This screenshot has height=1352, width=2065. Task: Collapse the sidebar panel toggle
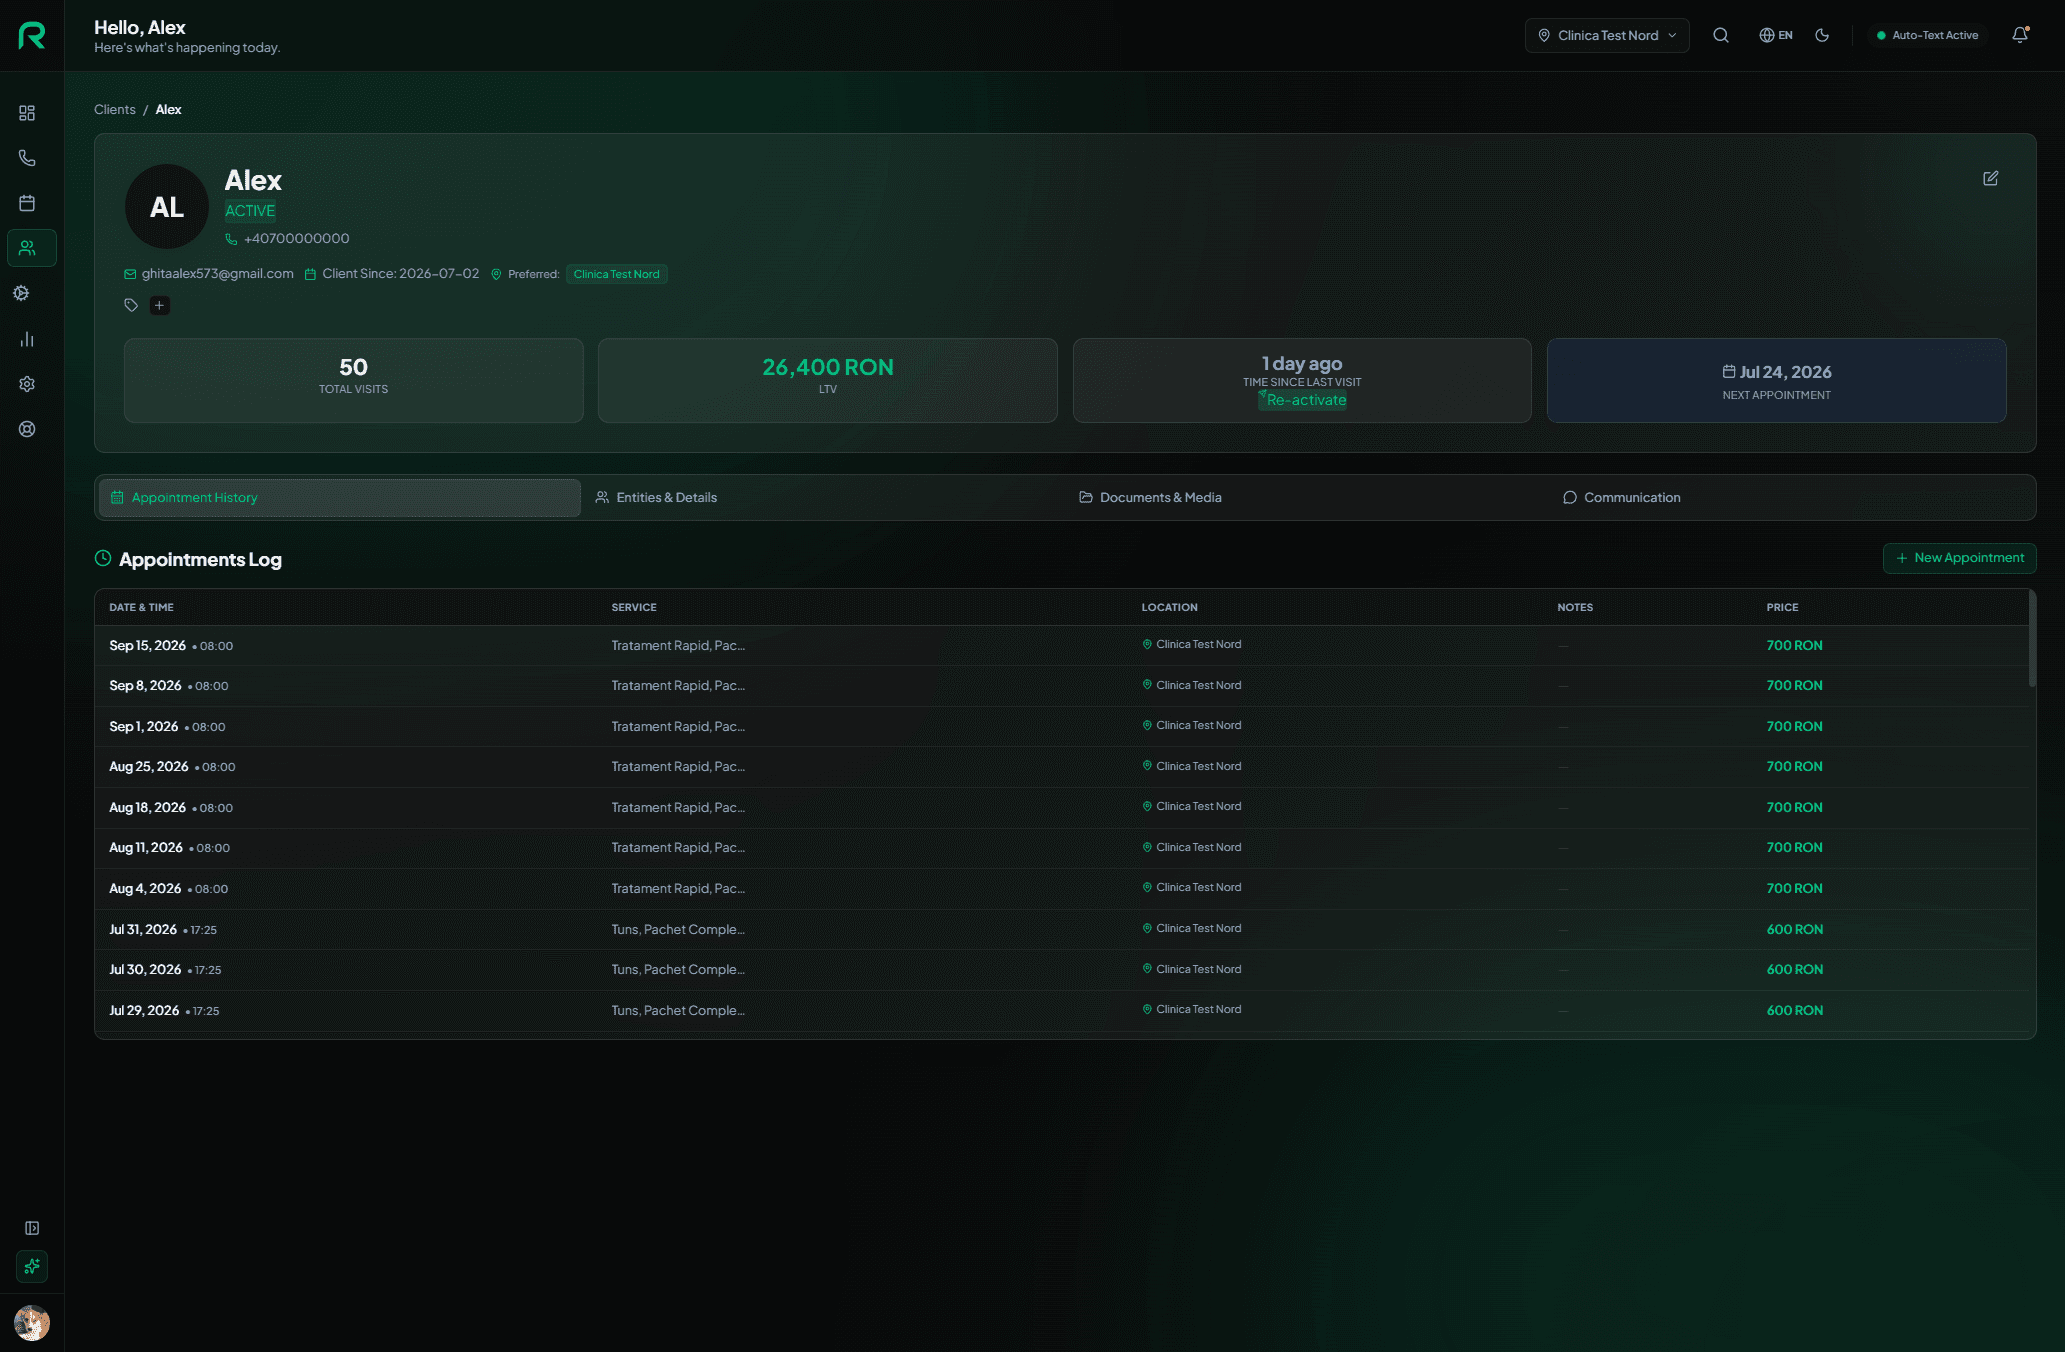click(x=32, y=1228)
